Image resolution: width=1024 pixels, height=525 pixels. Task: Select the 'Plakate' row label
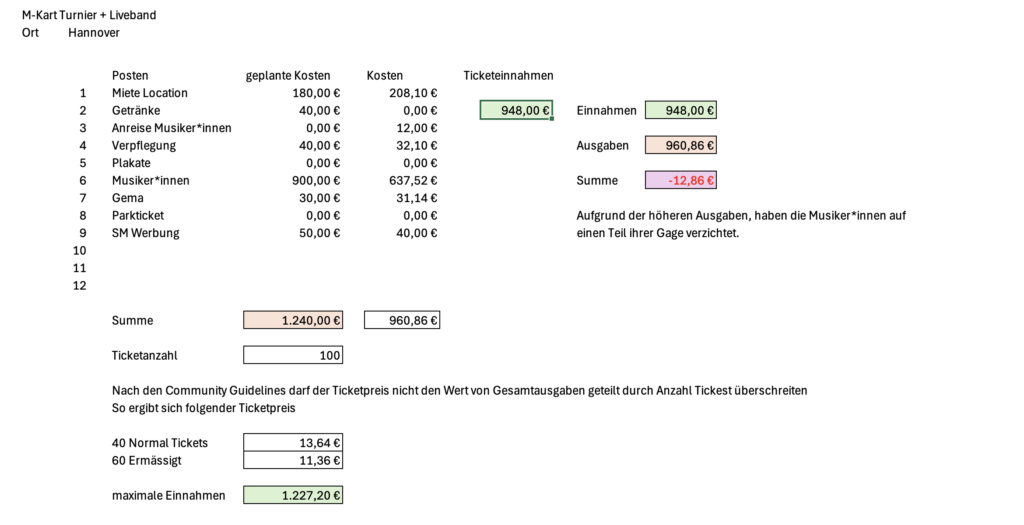(x=131, y=163)
